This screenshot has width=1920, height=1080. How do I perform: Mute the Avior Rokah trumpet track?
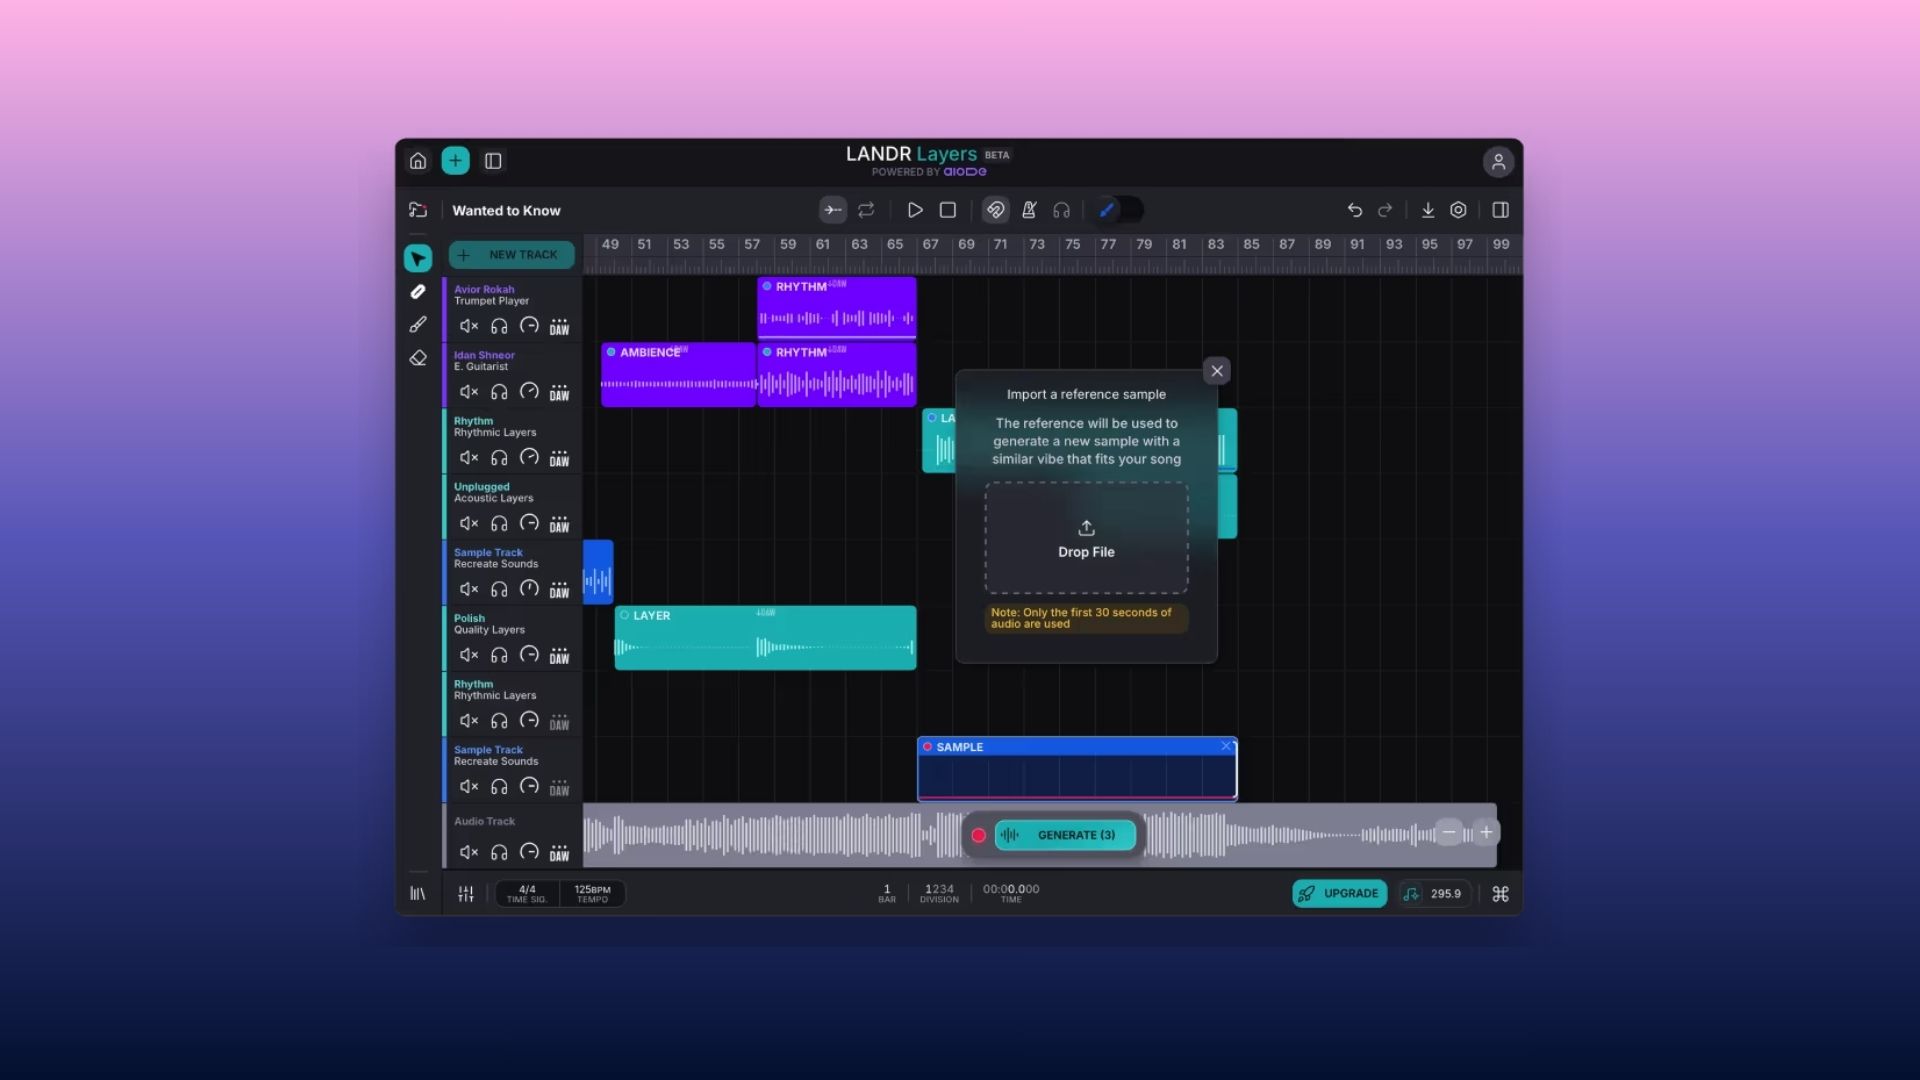click(469, 325)
